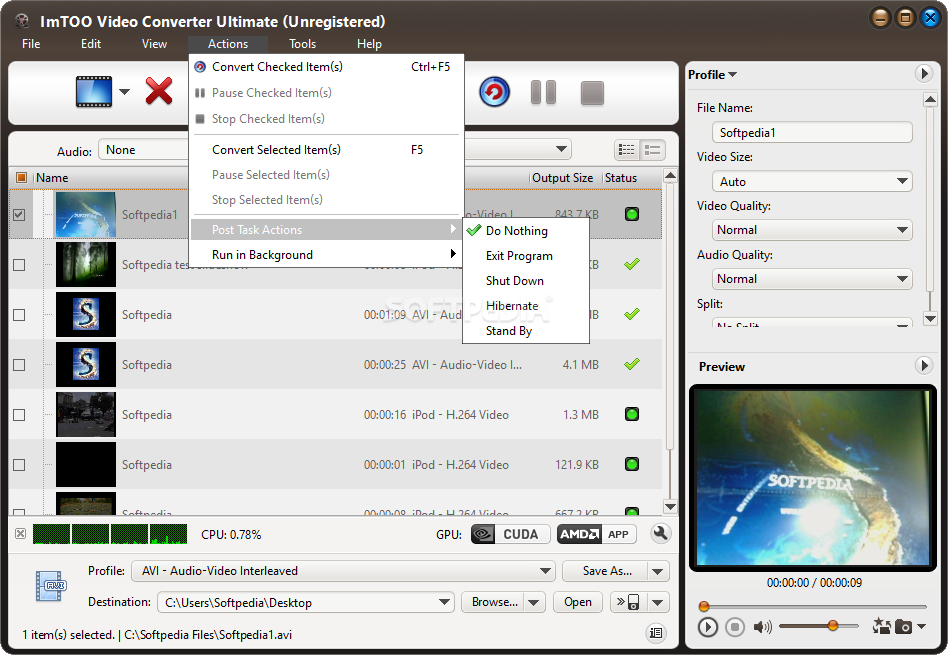Close the CPU usage graph panel
The width and height of the screenshot is (948, 655).
[21, 533]
